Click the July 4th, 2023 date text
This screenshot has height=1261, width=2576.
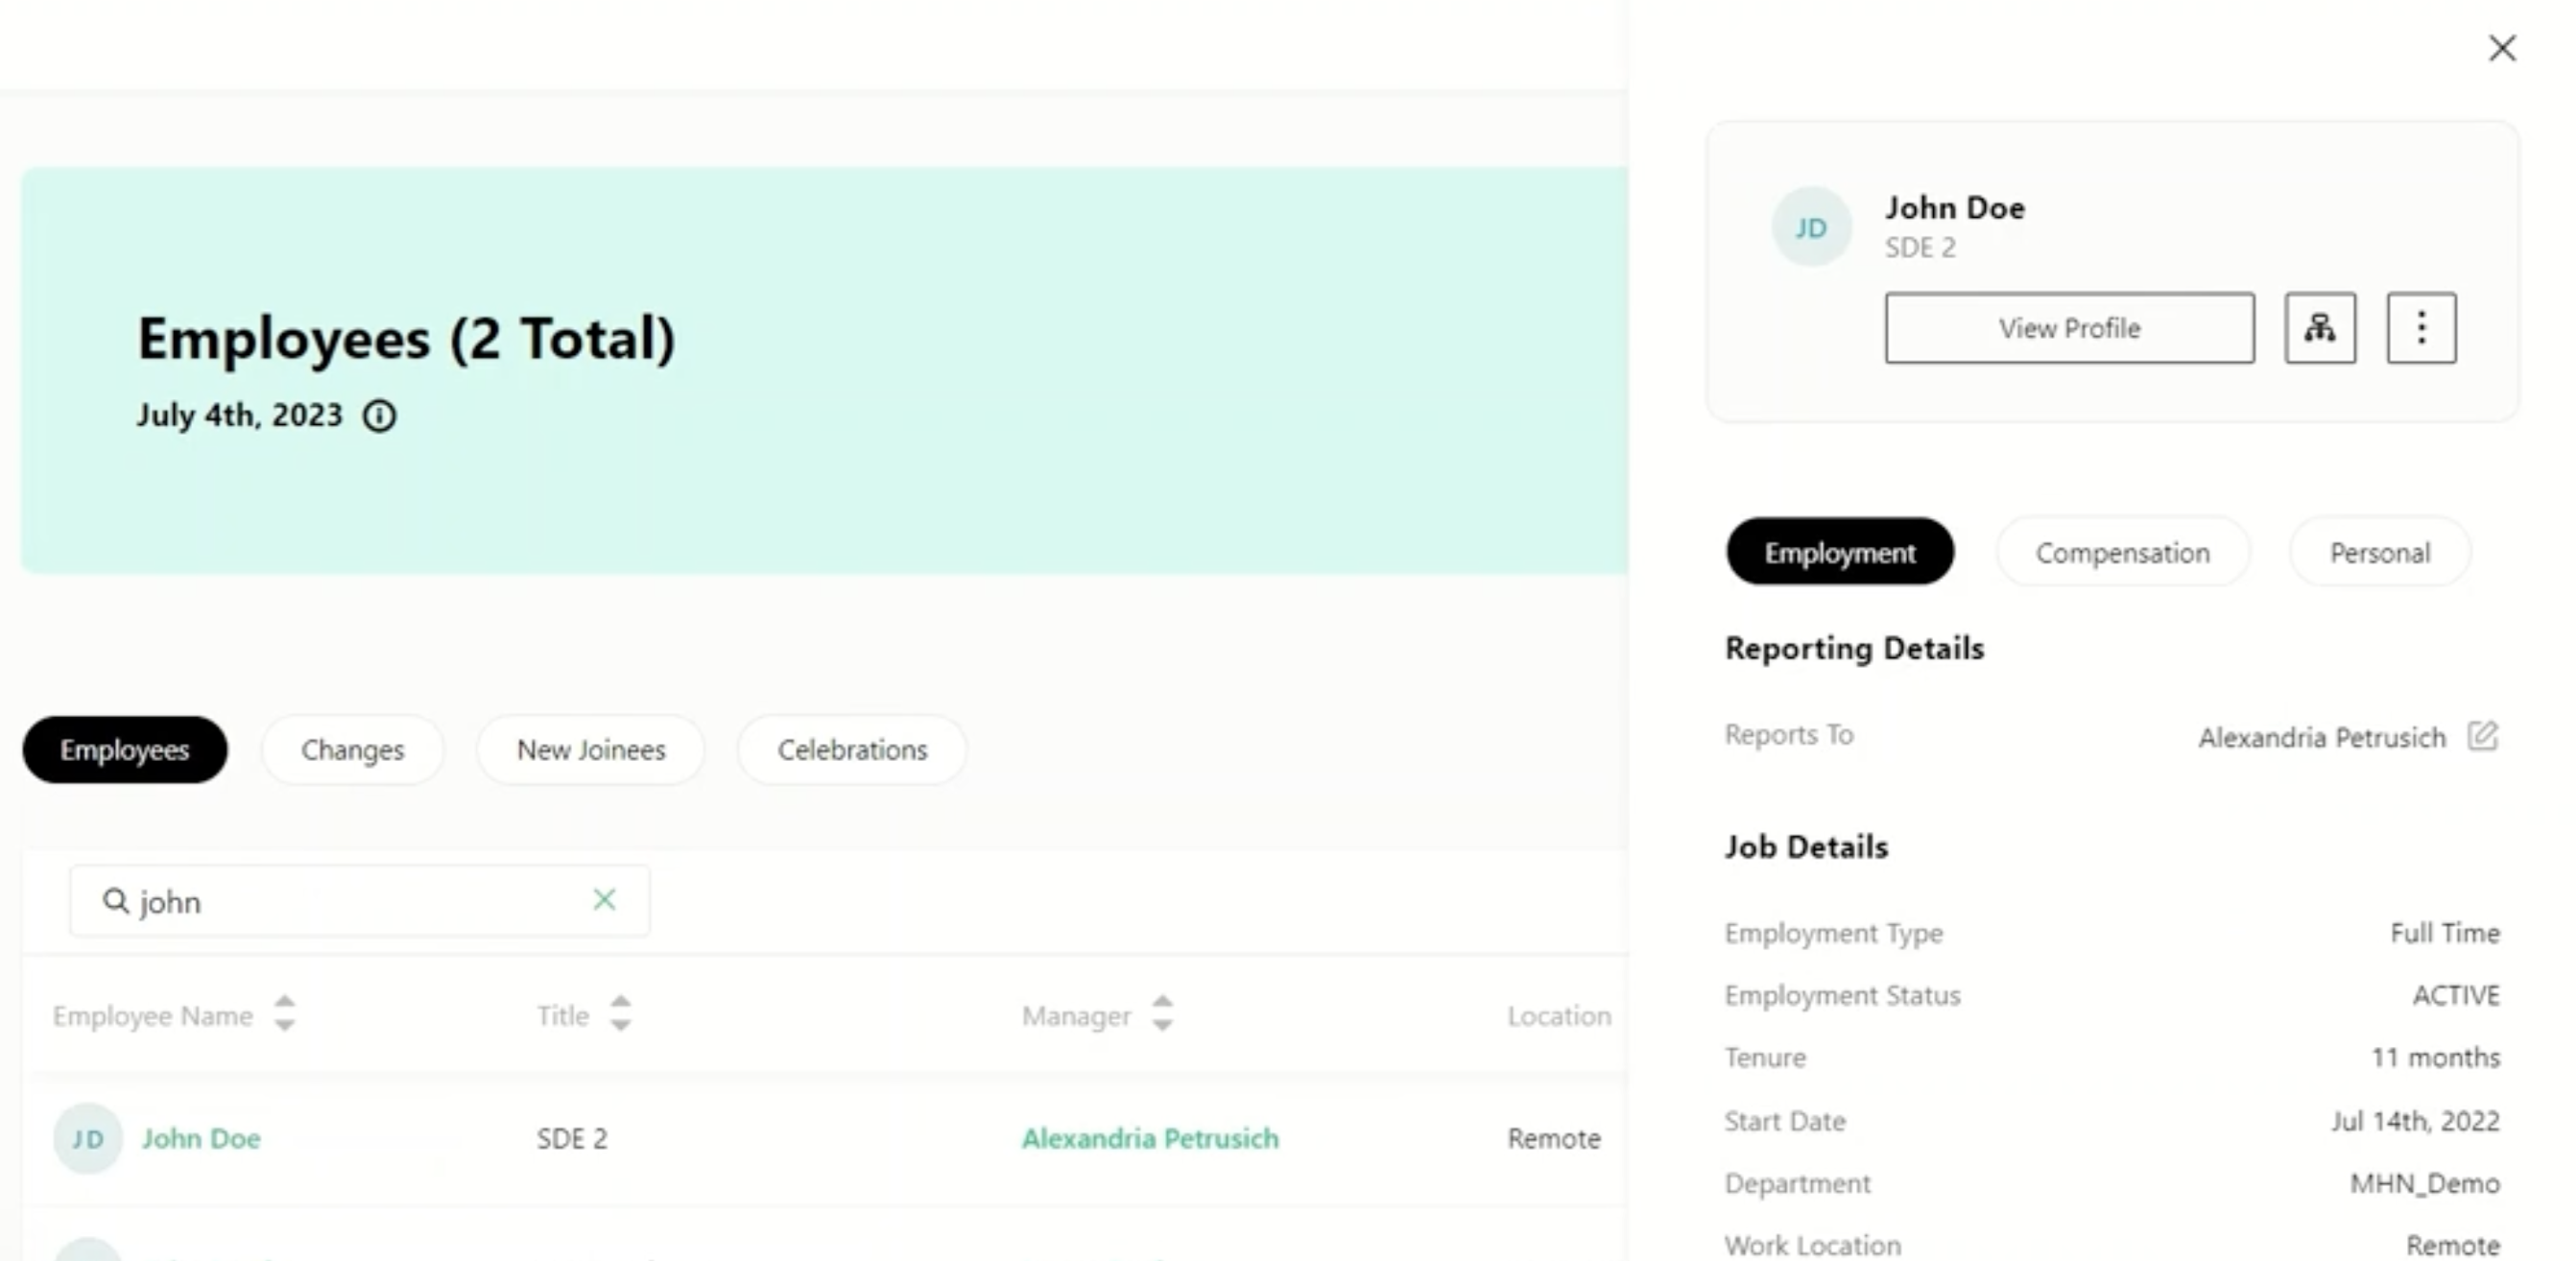coord(240,415)
